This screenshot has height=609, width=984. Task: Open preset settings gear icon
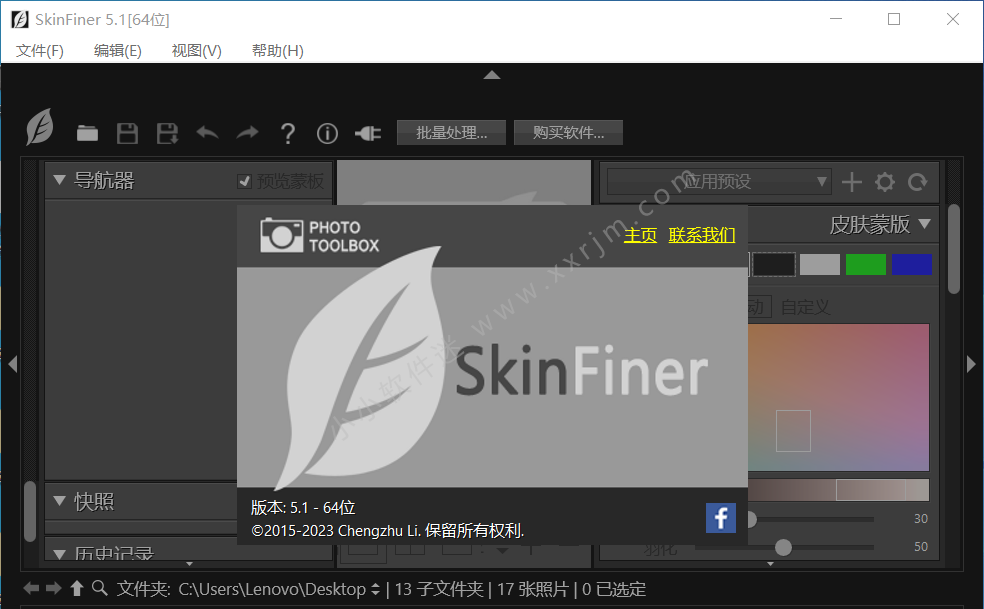(x=885, y=182)
